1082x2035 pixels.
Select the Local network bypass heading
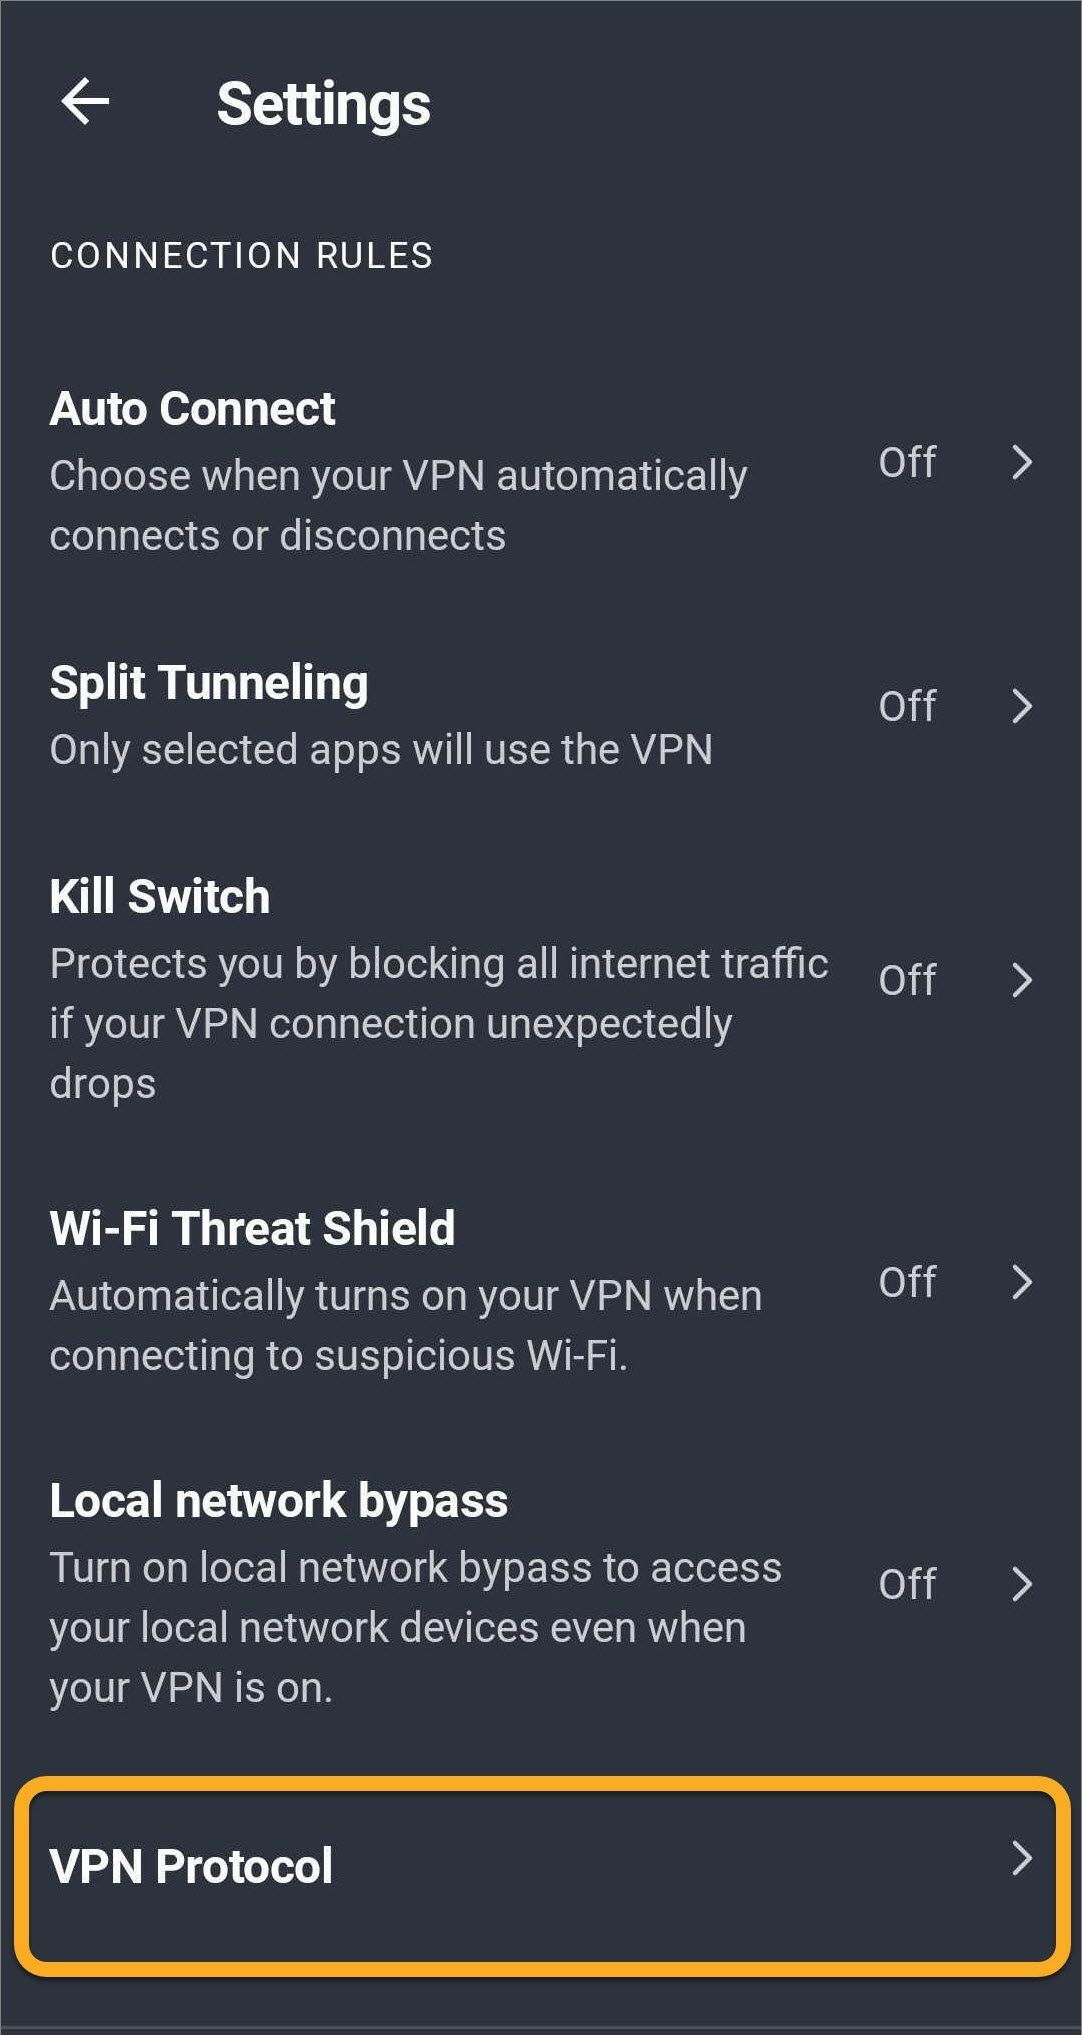pos(279,1501)
